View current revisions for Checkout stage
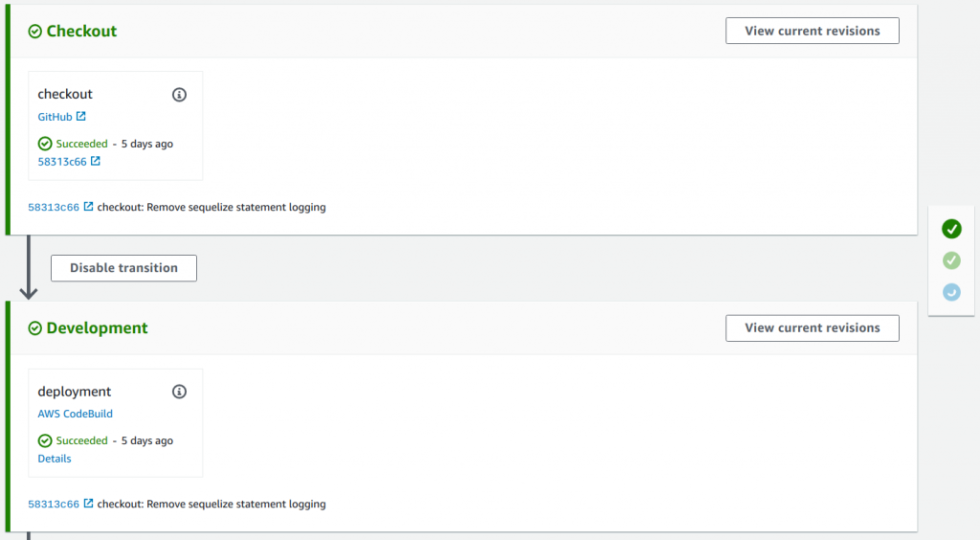This screenshot has height=540, width=980. [x=812, y=31]
